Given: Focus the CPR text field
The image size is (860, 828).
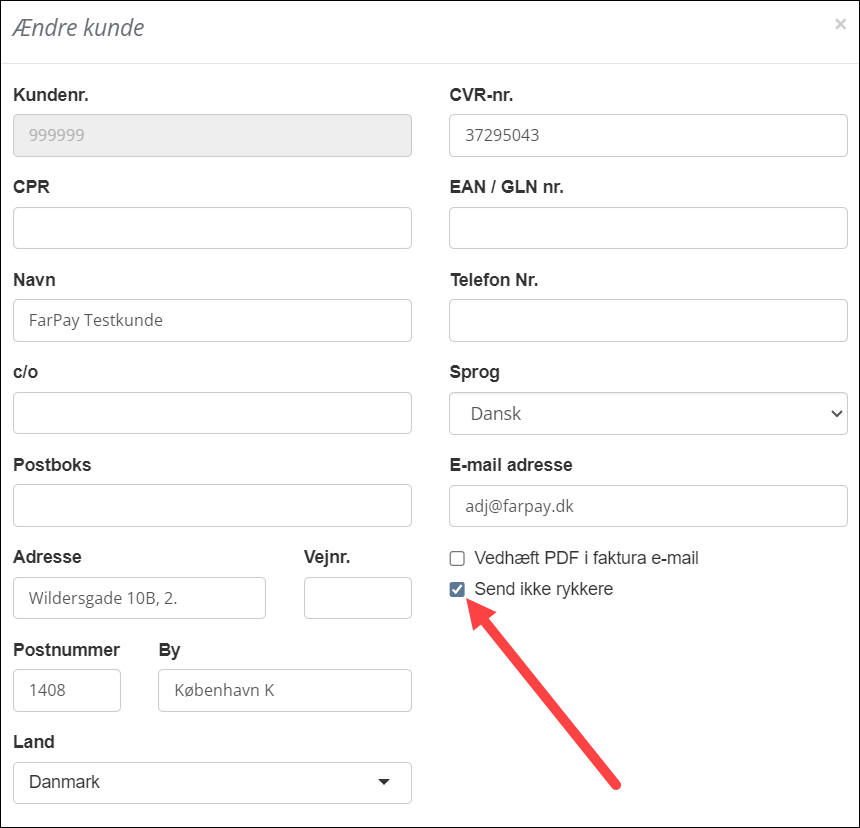Looking at the screenshot, I should point(212,228).
